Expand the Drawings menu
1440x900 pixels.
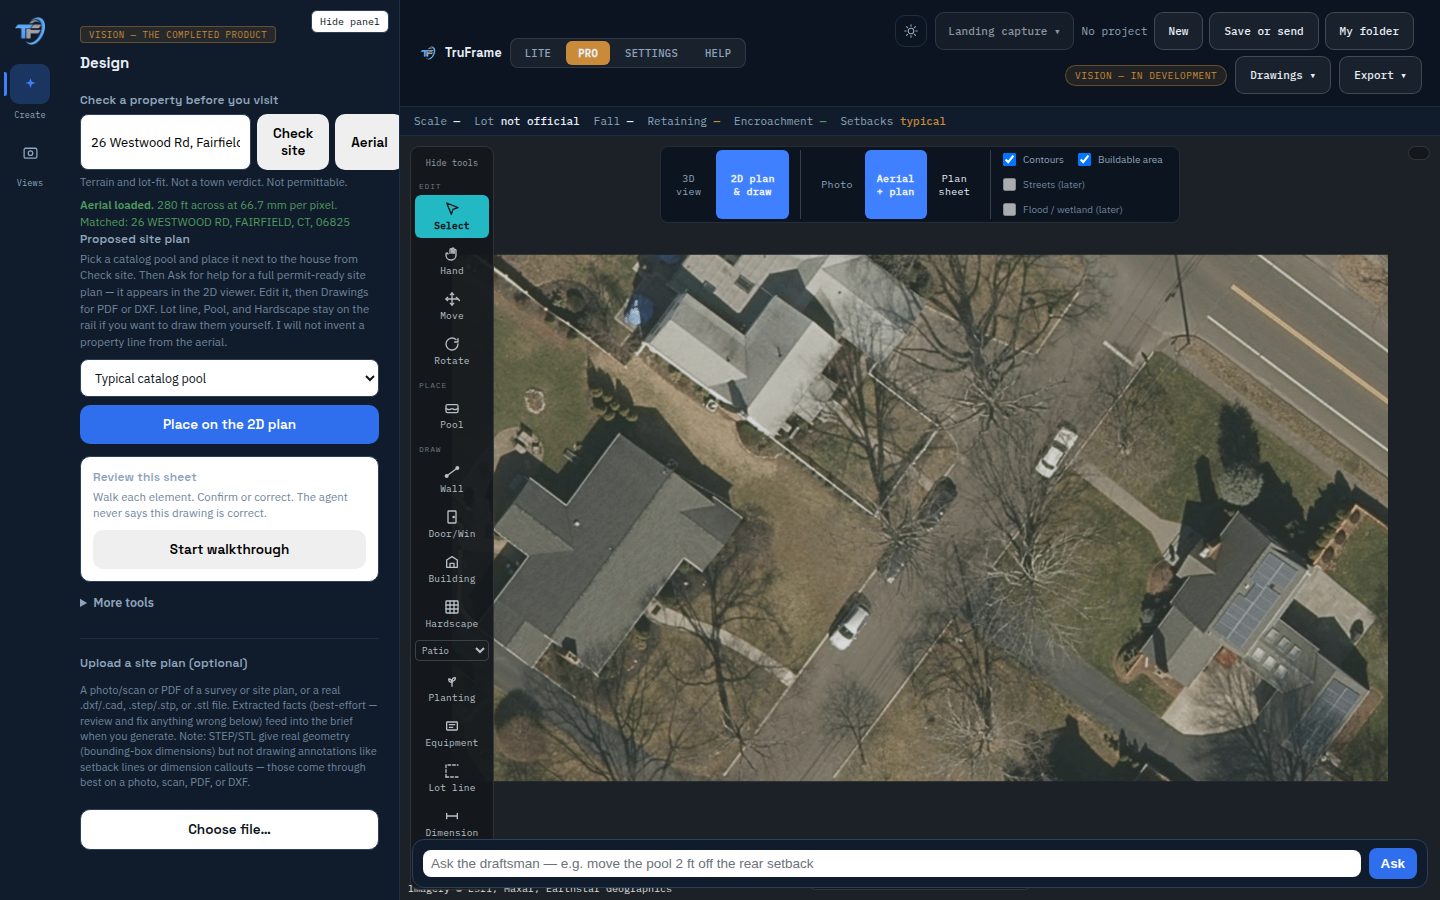1283,75
